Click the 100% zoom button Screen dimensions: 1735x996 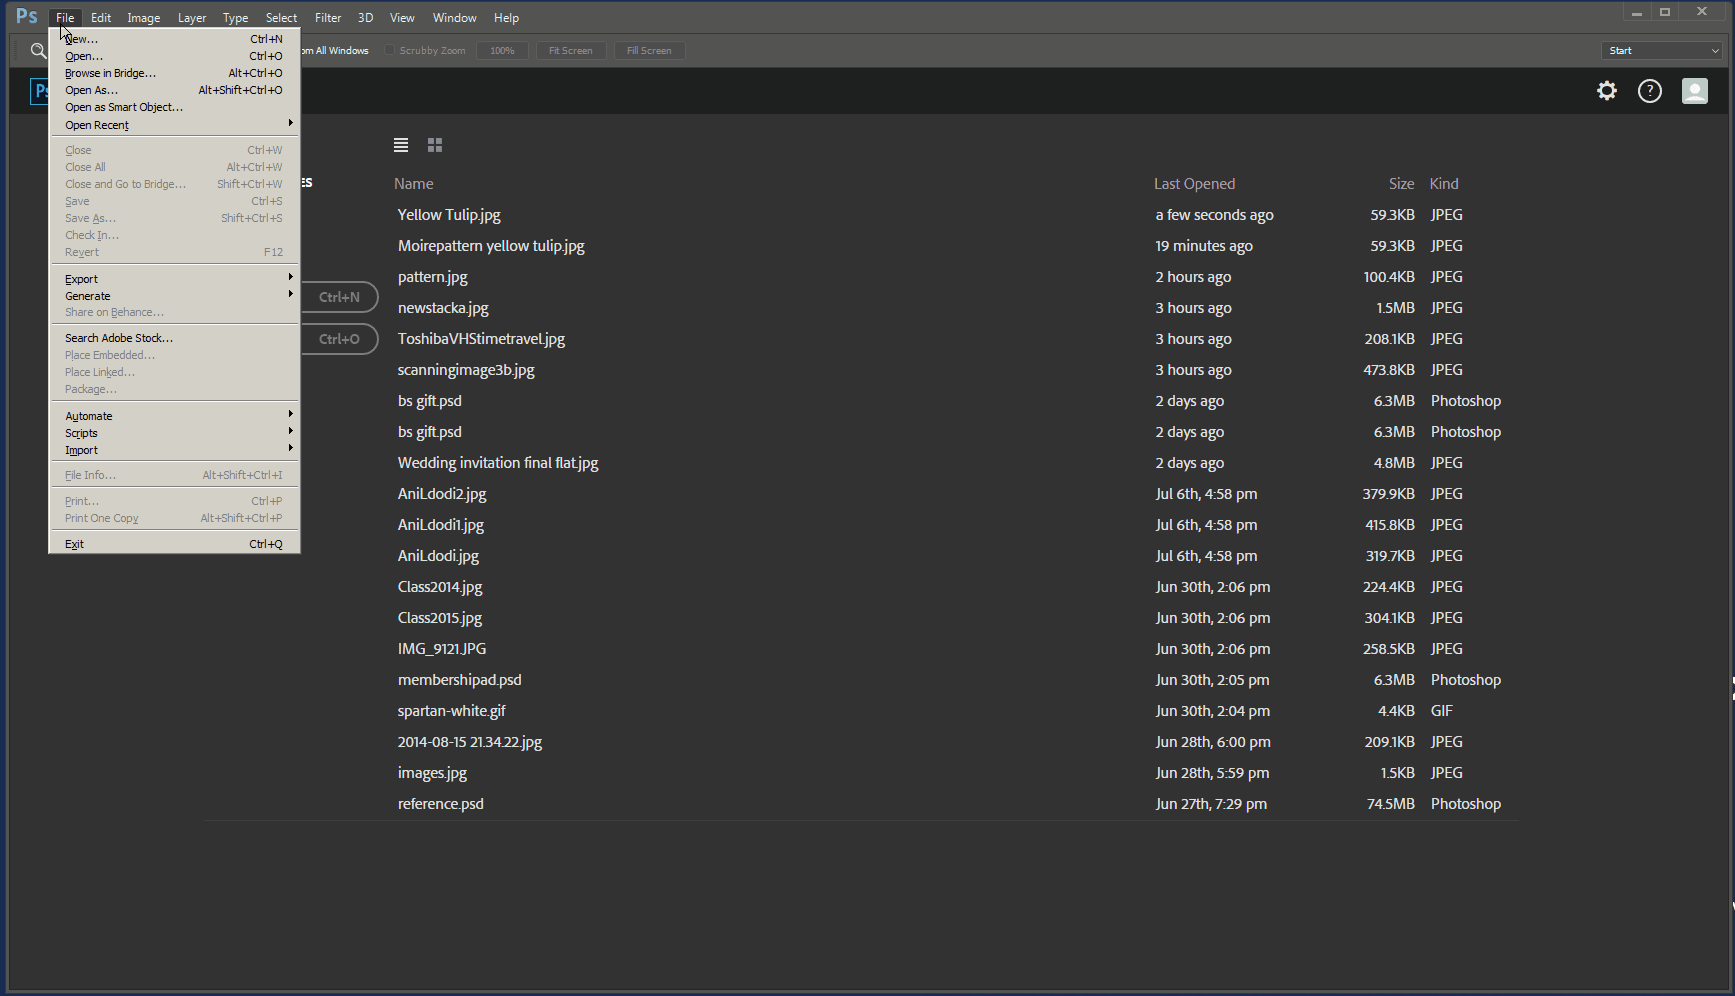(502, 50)
